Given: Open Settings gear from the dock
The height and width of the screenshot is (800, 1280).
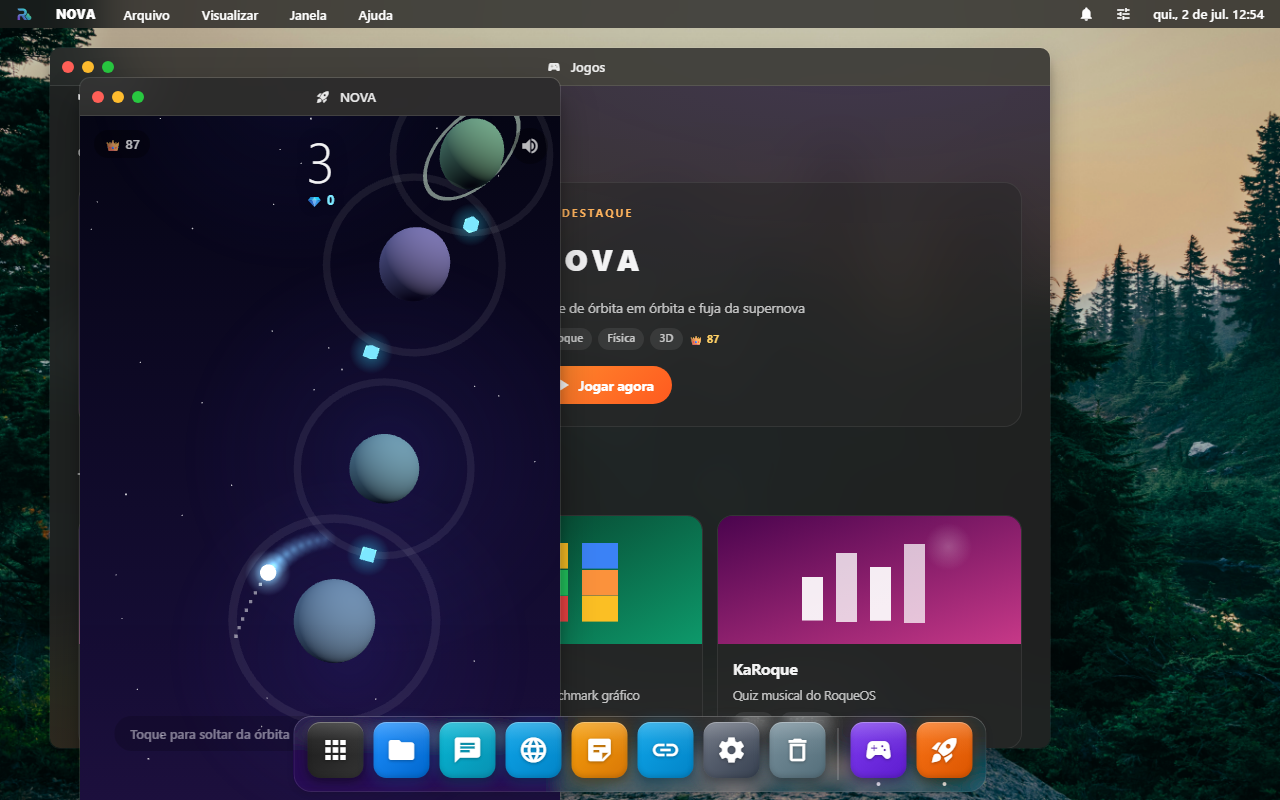Looking at the screenshot, I should [732, 750].
